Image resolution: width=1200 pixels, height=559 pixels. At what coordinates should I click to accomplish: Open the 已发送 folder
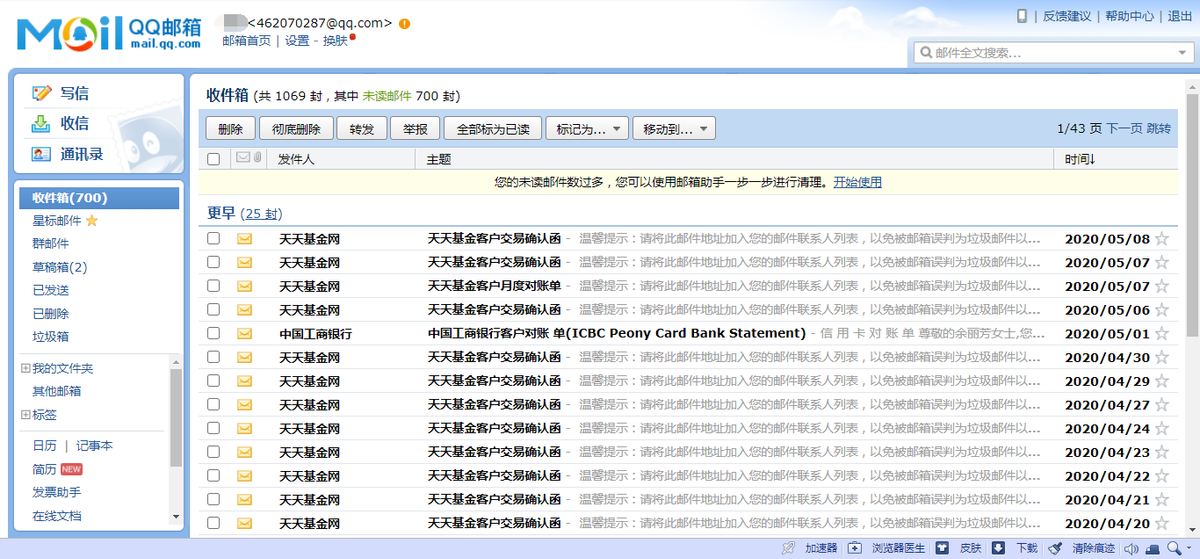(50, 290)
